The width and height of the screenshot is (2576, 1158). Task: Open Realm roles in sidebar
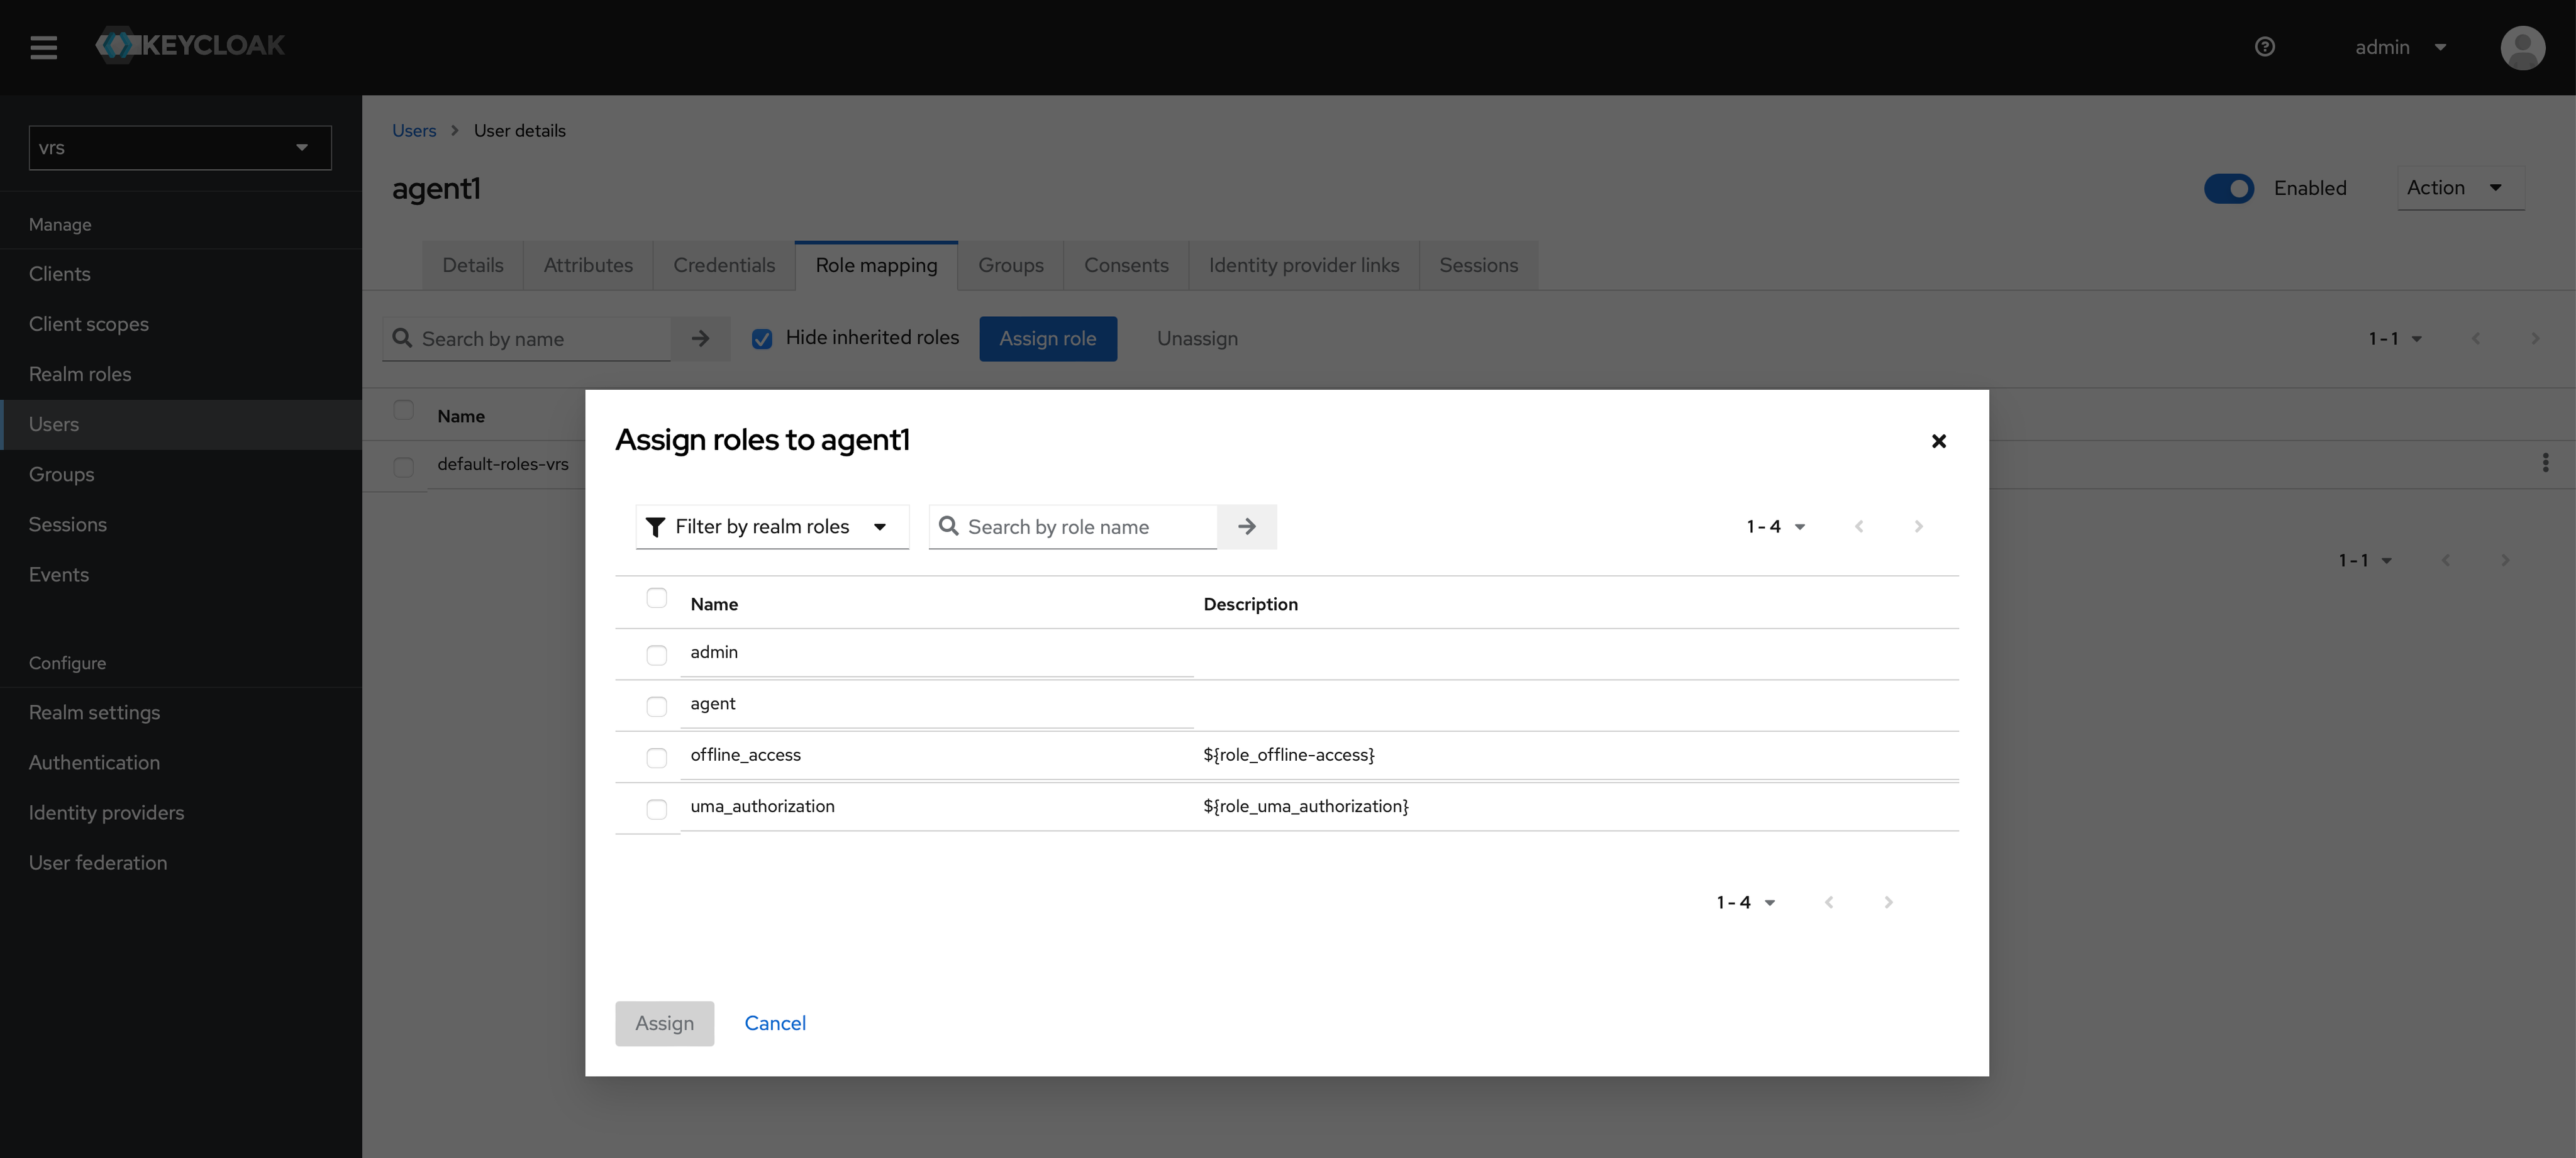coord(80,374)
